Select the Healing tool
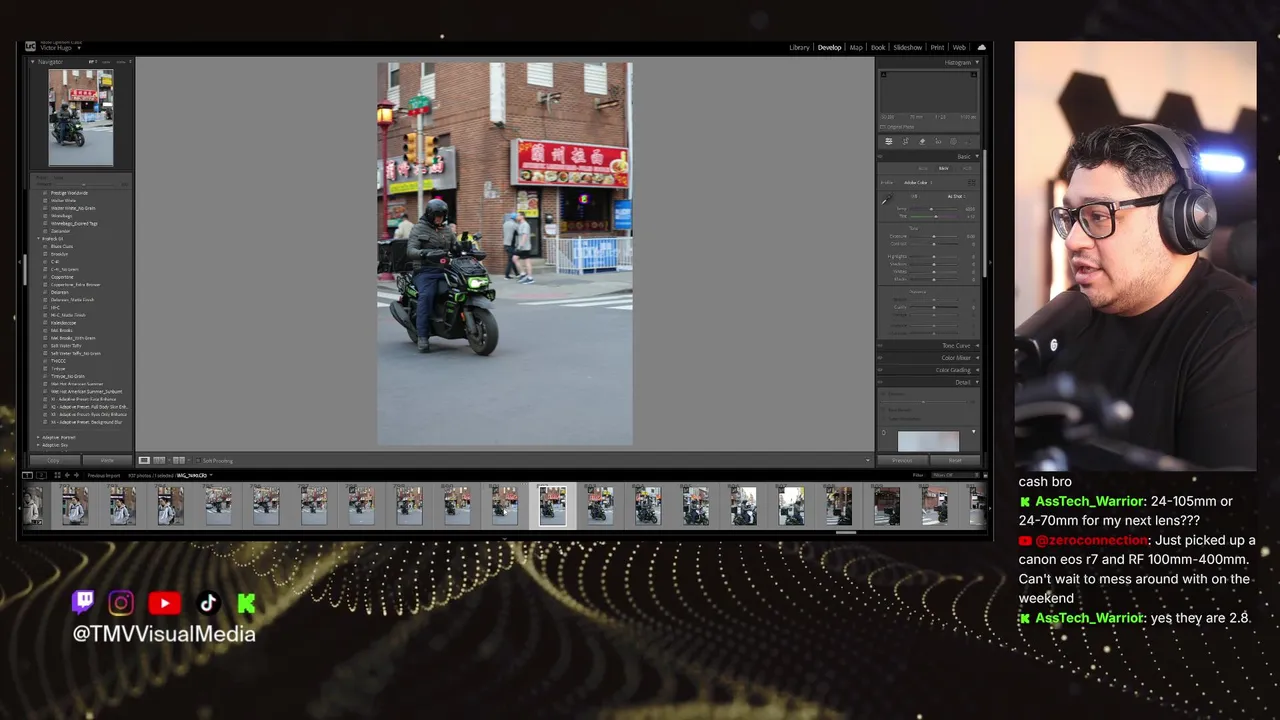Image resolution: width=1280 pixels, height=720 pixels. (x=922, y=141)
